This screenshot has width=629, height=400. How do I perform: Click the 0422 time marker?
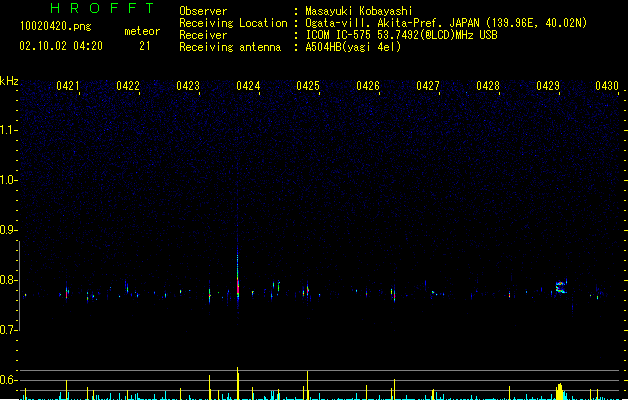[x=128, y=86]
